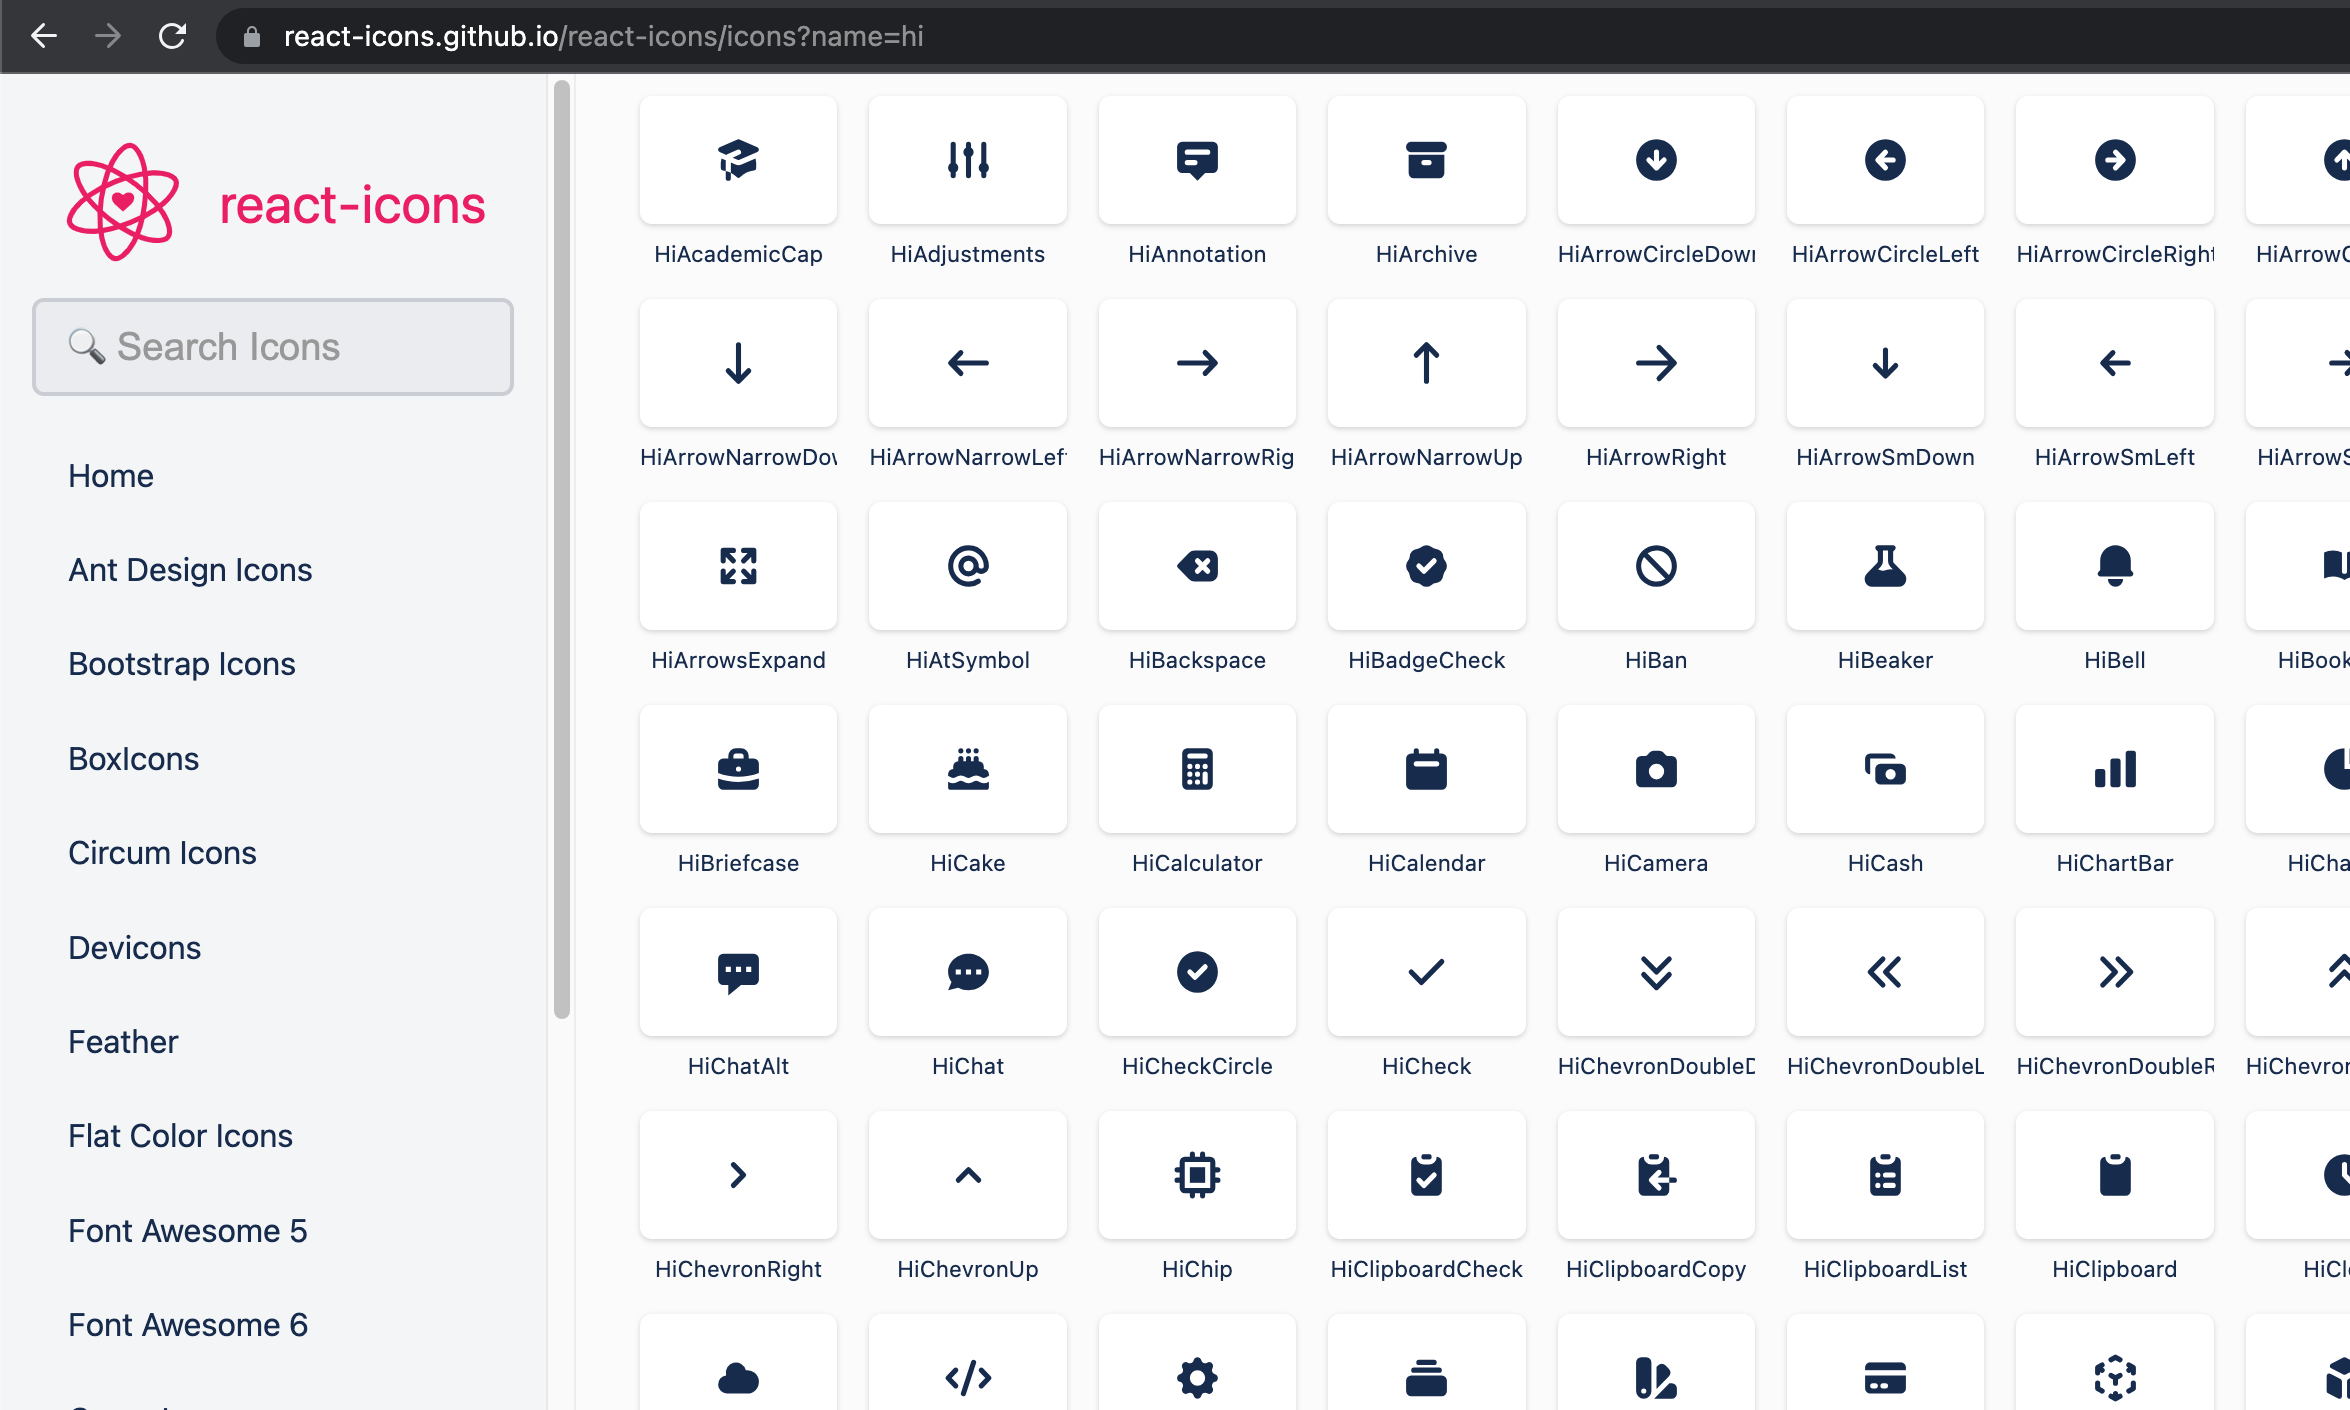Go to Bootstrap Icons set

182,664
